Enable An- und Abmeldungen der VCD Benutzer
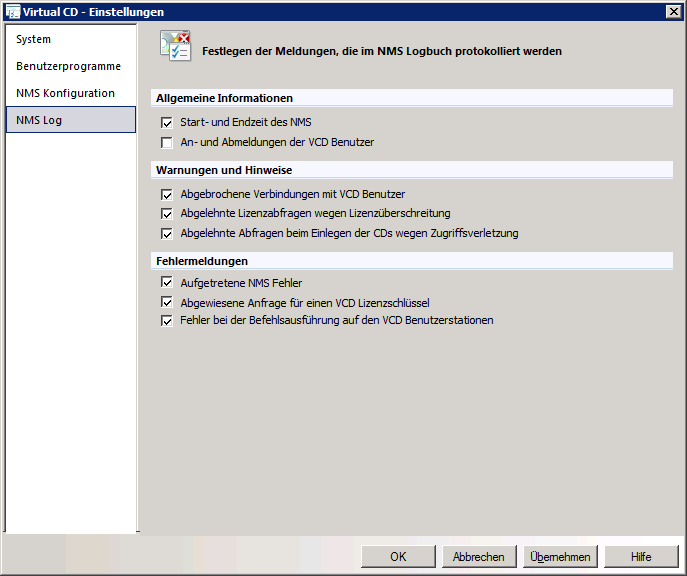The height and width of the screenshot is (576, 687). (x=166, y=143)
